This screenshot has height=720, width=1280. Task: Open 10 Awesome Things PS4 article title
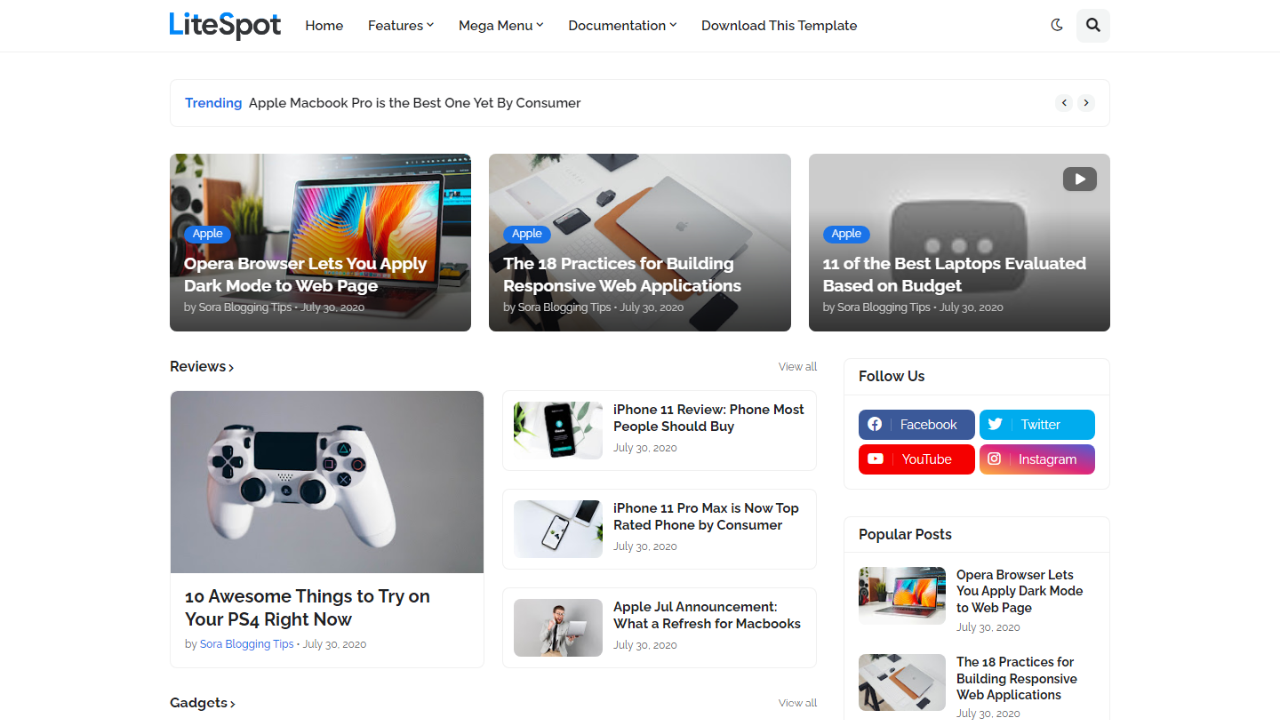pos(307,608)
